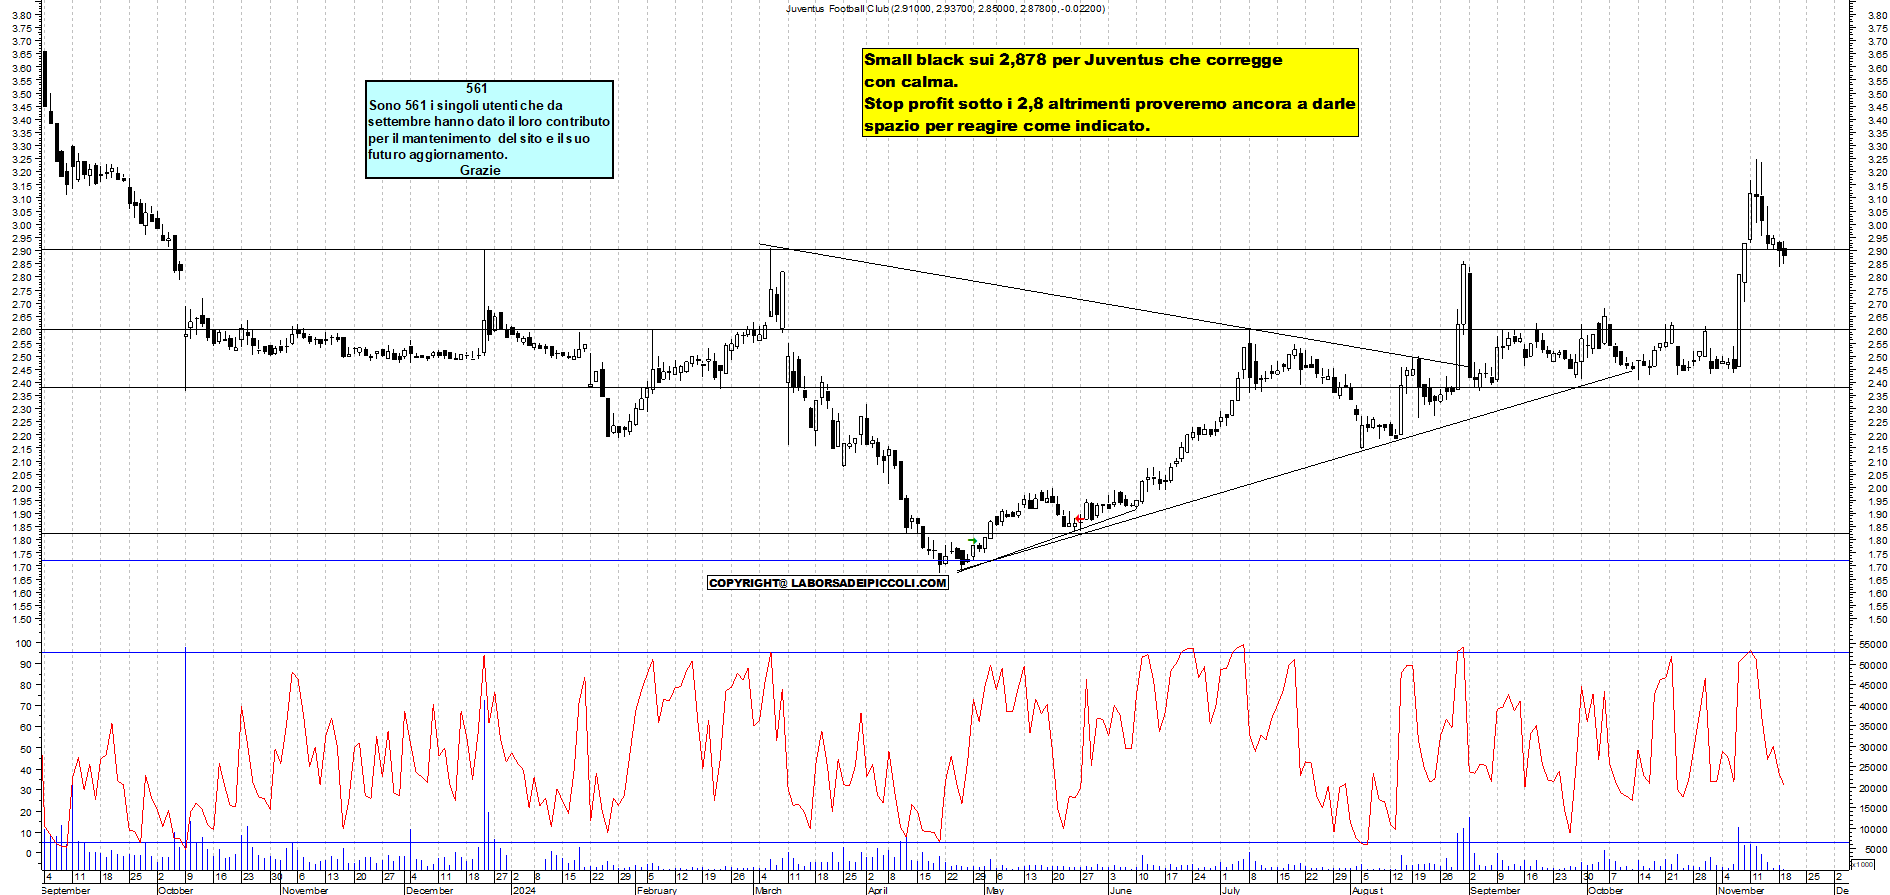Click the green arrow marker near the April low
Screen dimensions: 1890x895
[x=973, y=541]
